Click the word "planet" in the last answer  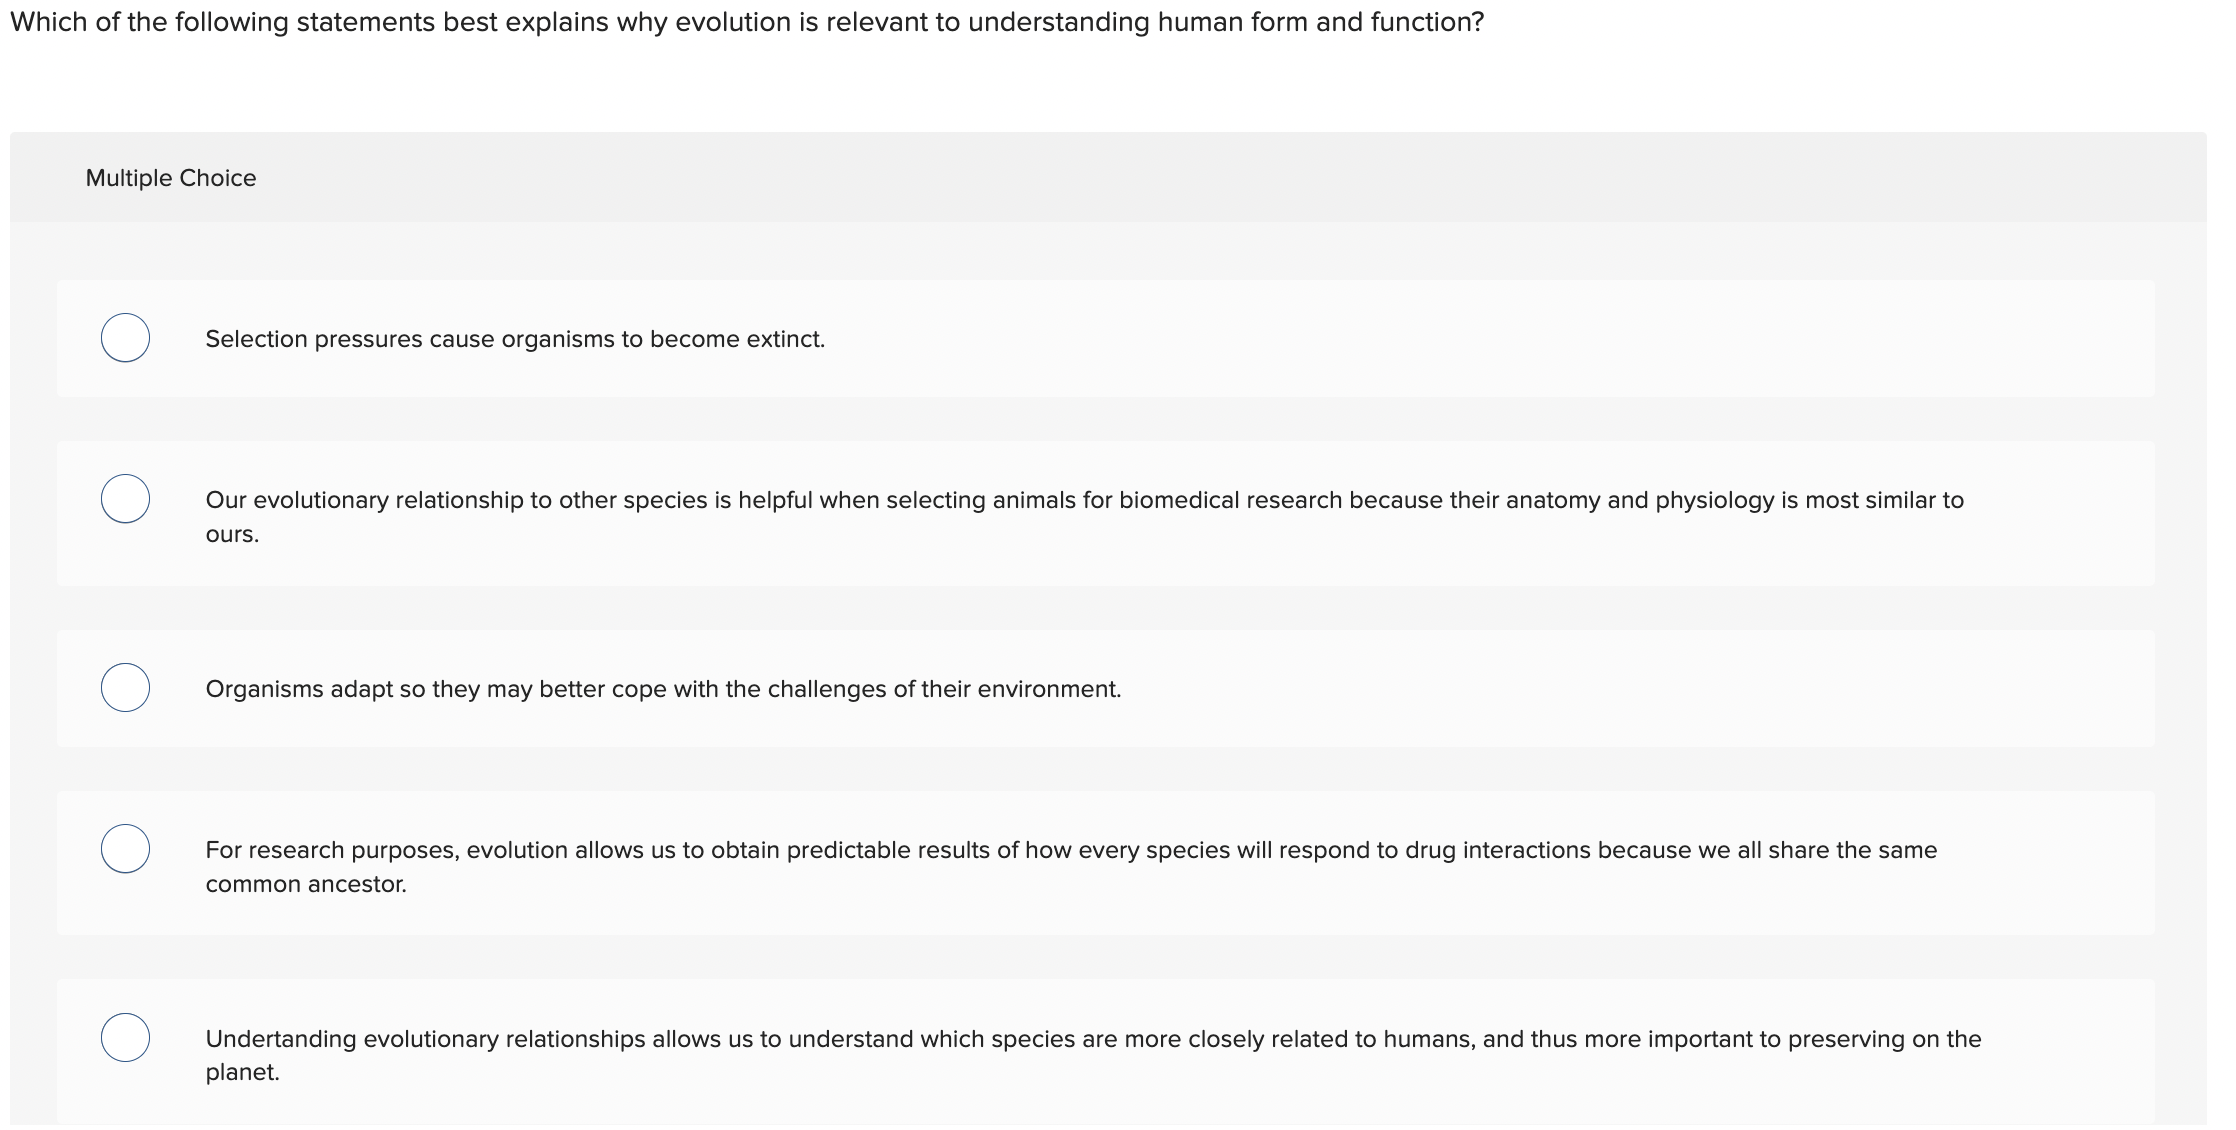click(x=242, y=1072)
